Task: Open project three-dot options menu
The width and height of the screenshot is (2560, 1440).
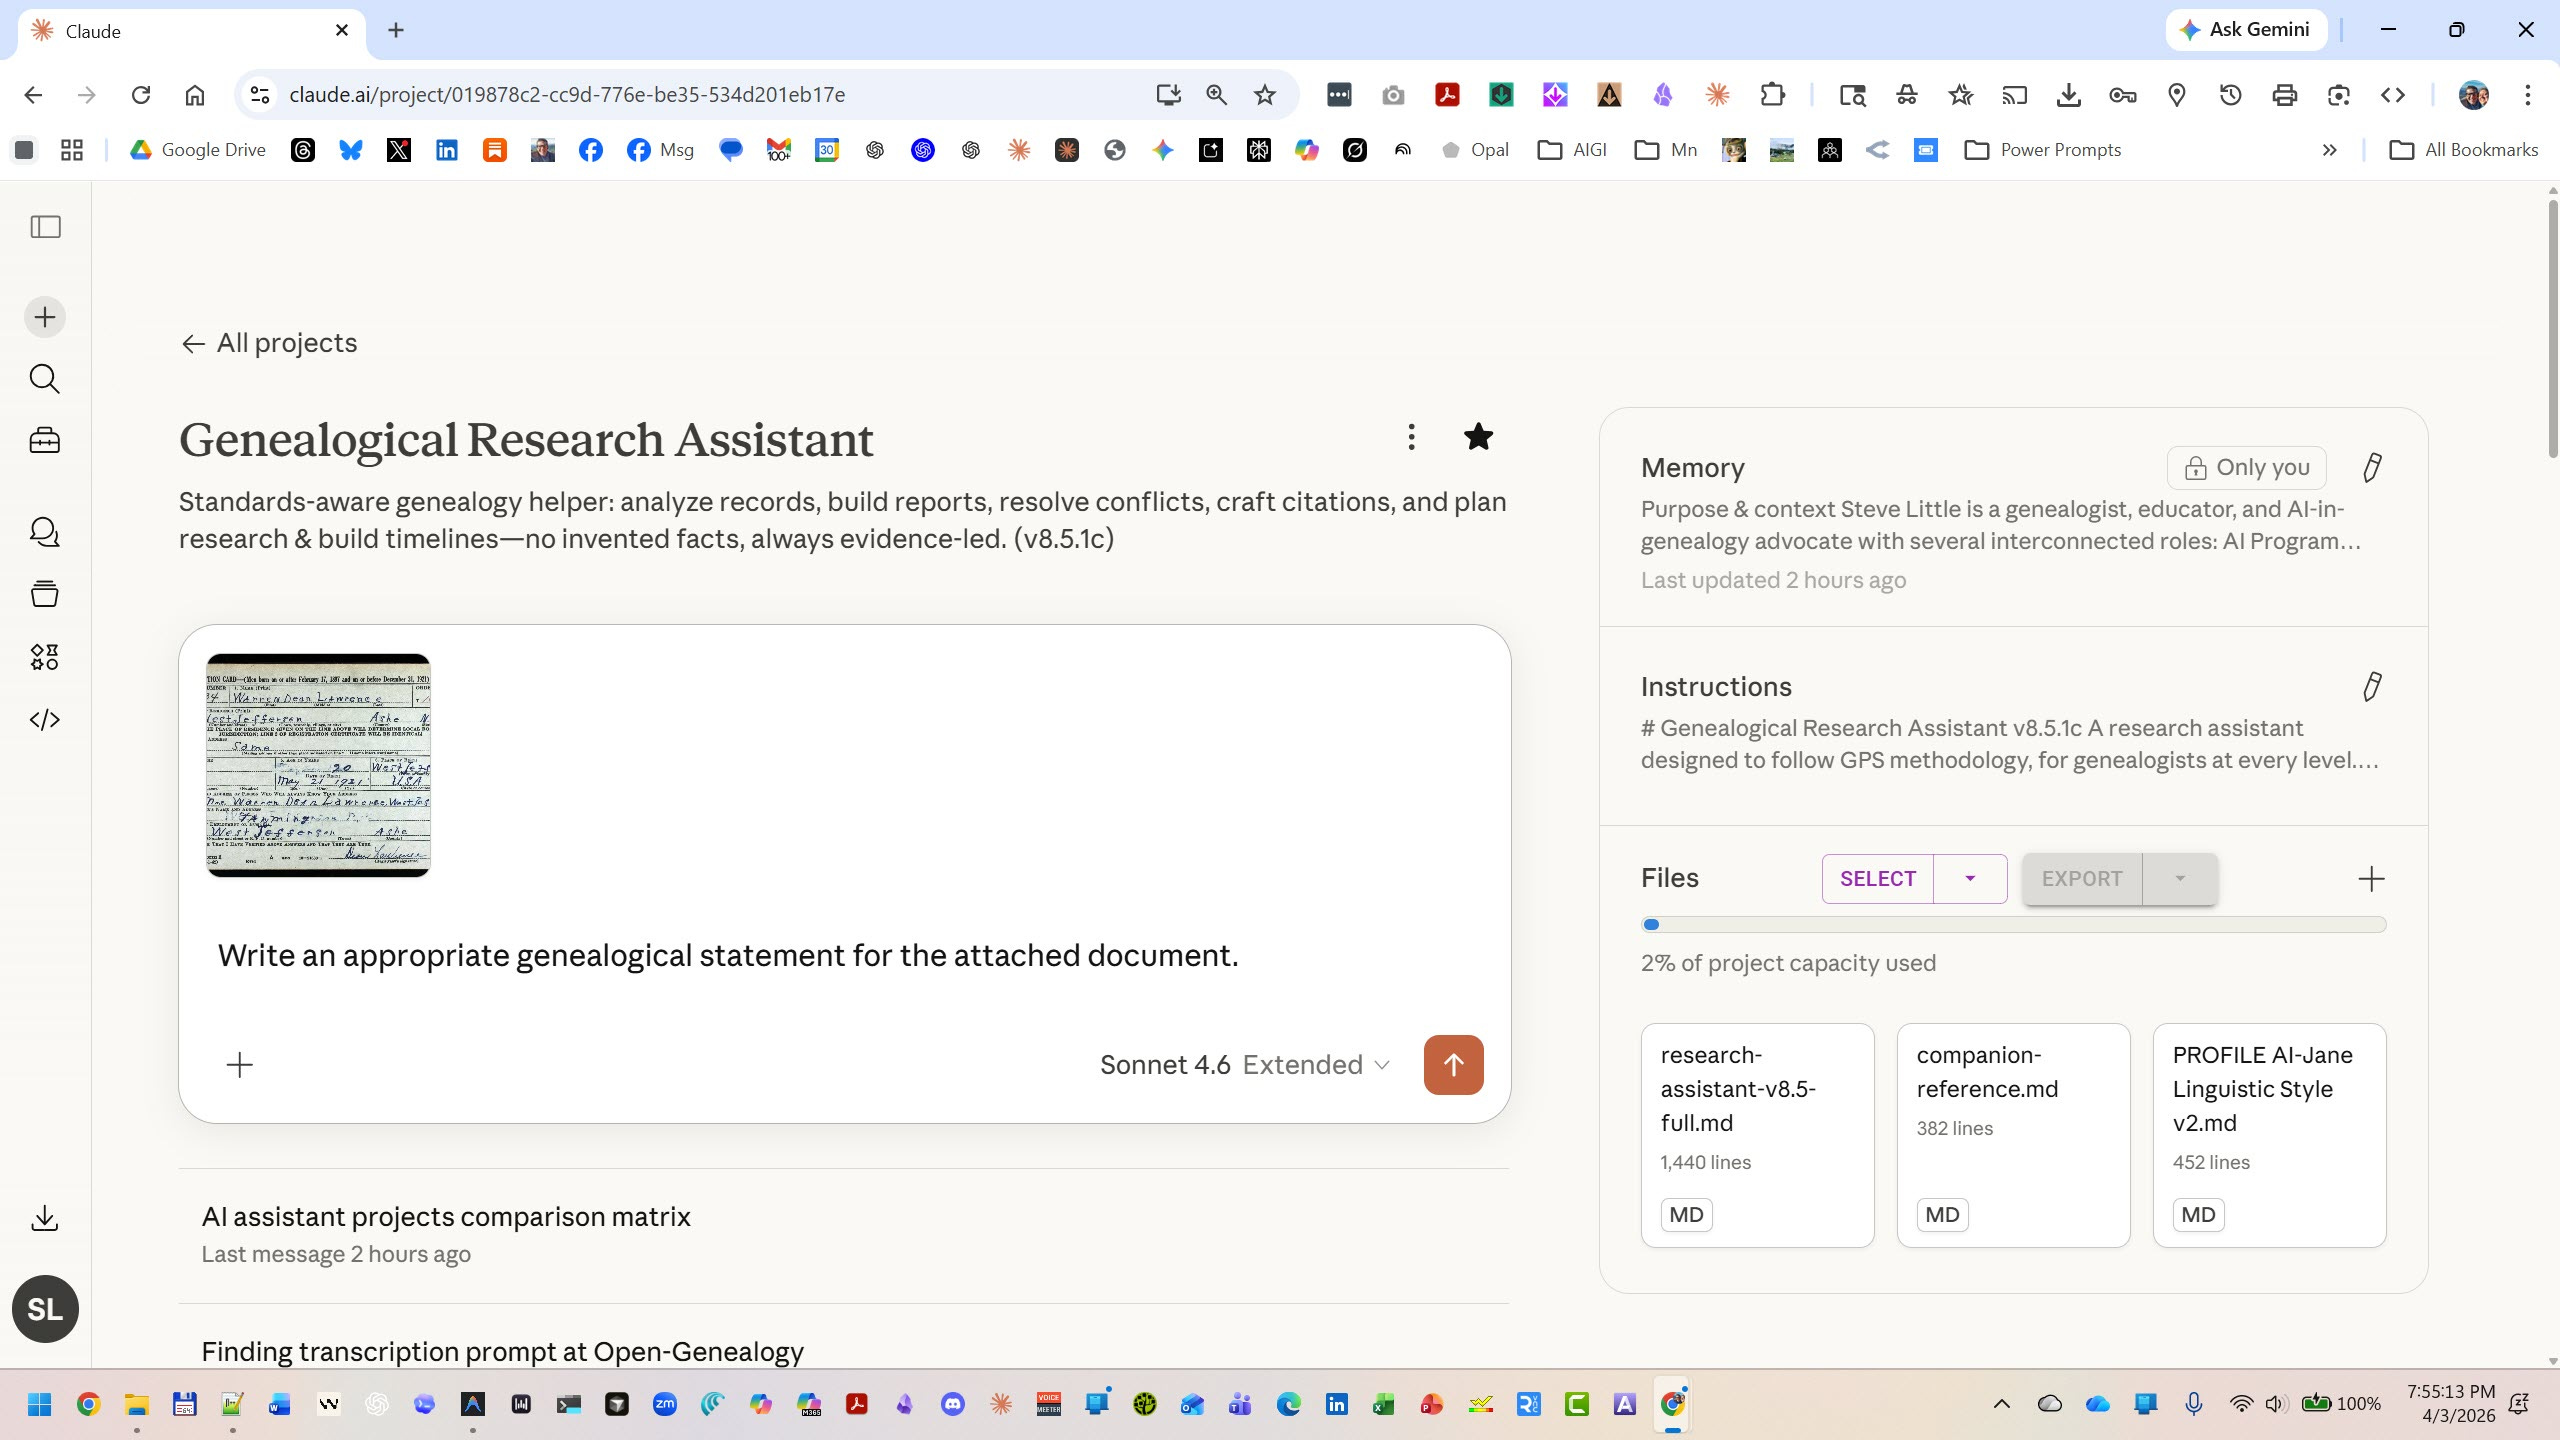Action: pos(1411,437)
